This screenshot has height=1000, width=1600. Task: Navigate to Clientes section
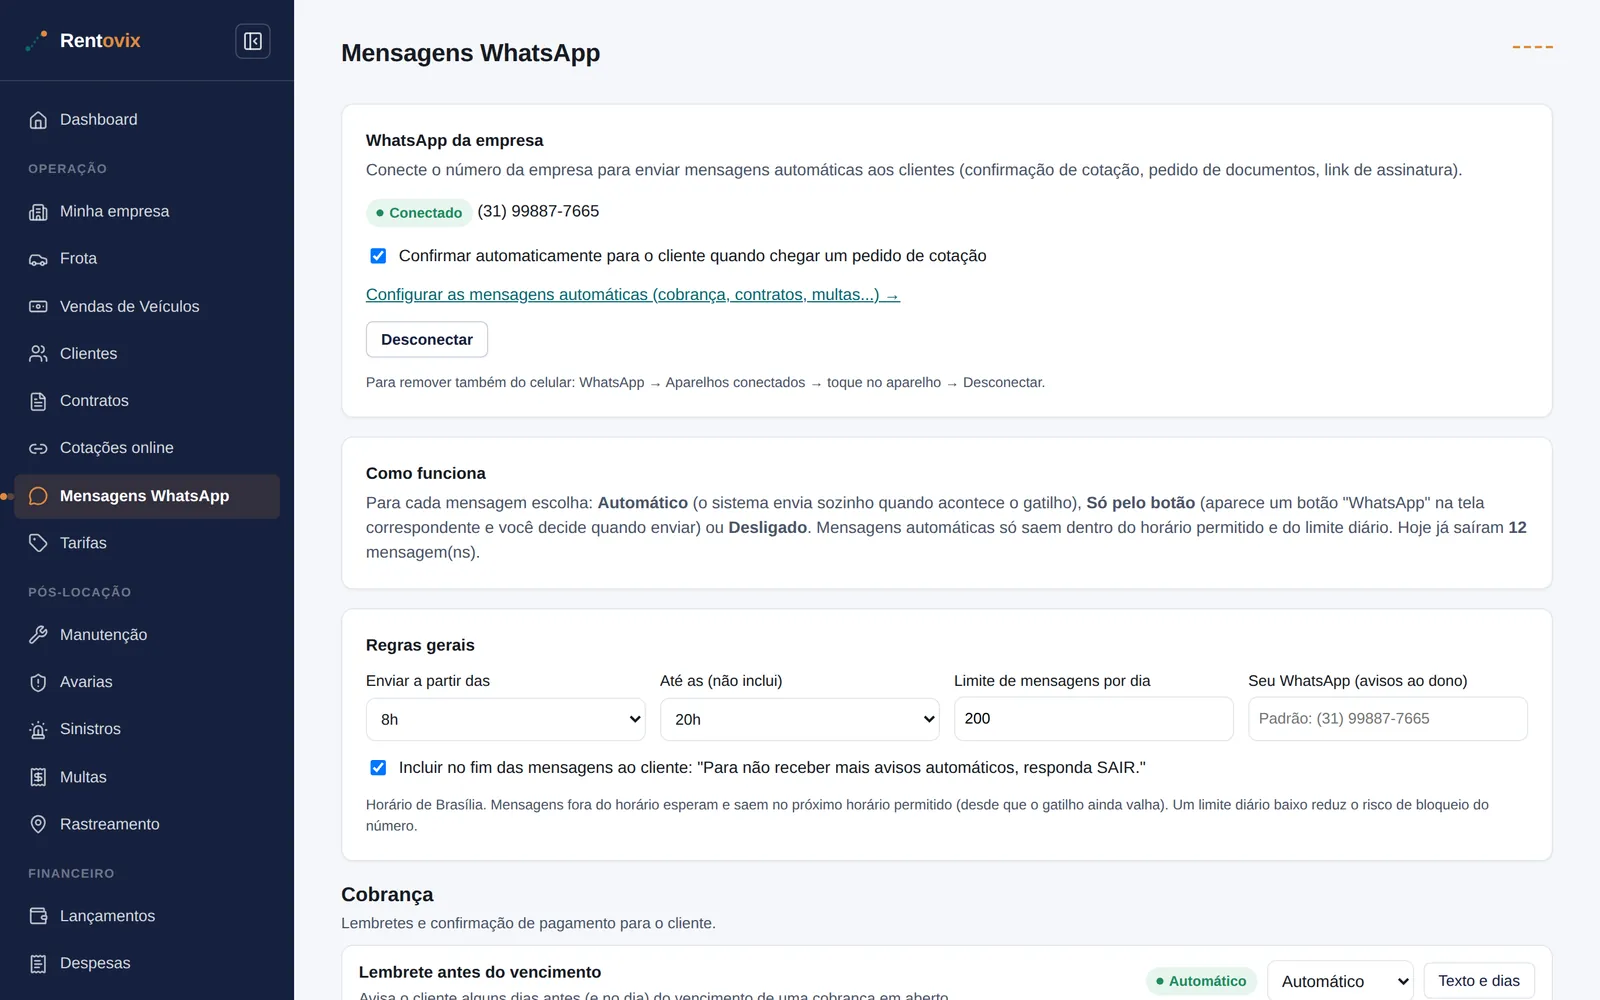coord(147,354)
